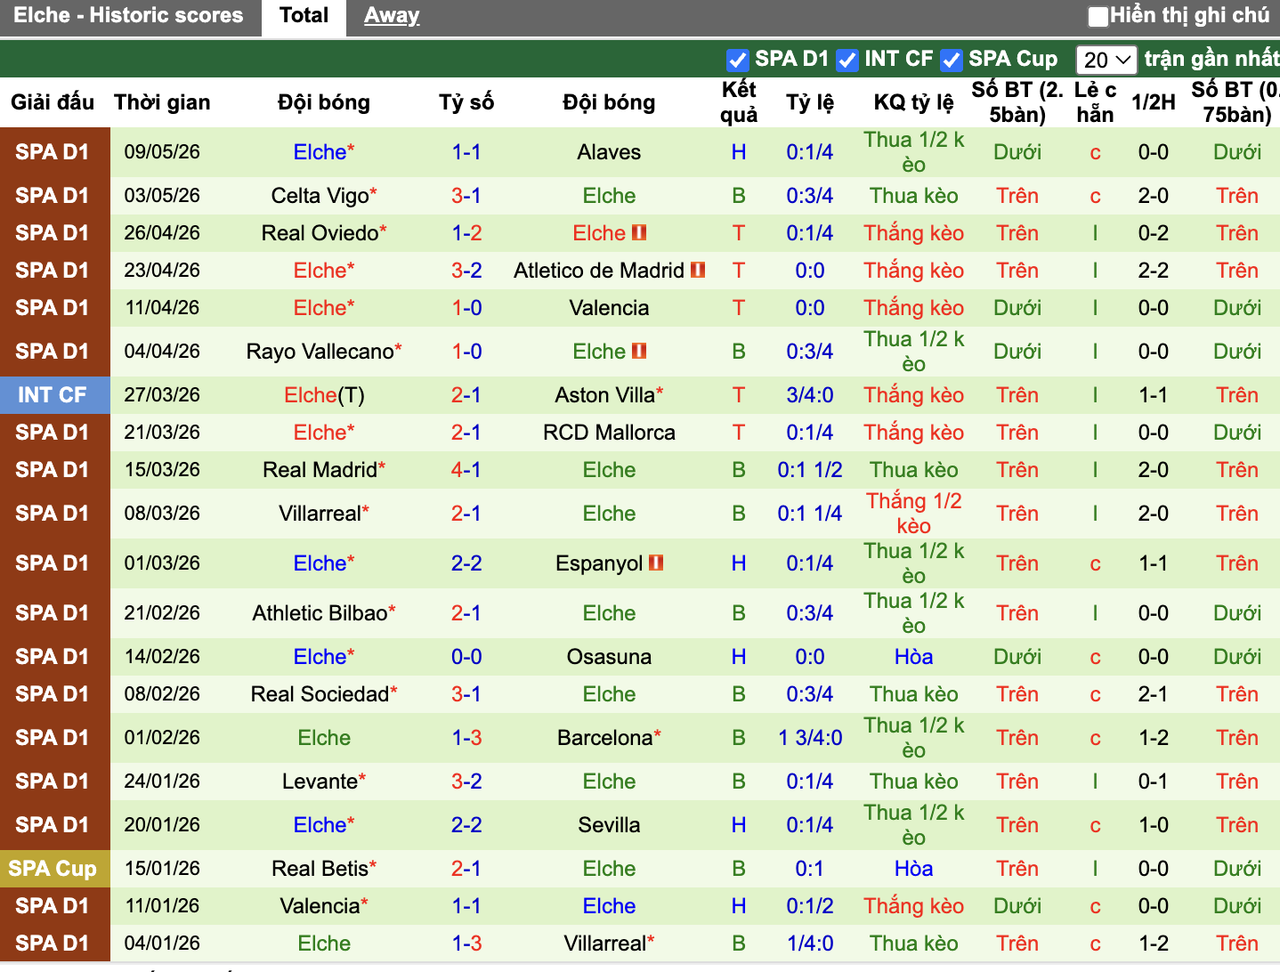This screenshot has width=1280, height=972.
Task: Open the Celta Vigo team link
Action: click(320, 196)
